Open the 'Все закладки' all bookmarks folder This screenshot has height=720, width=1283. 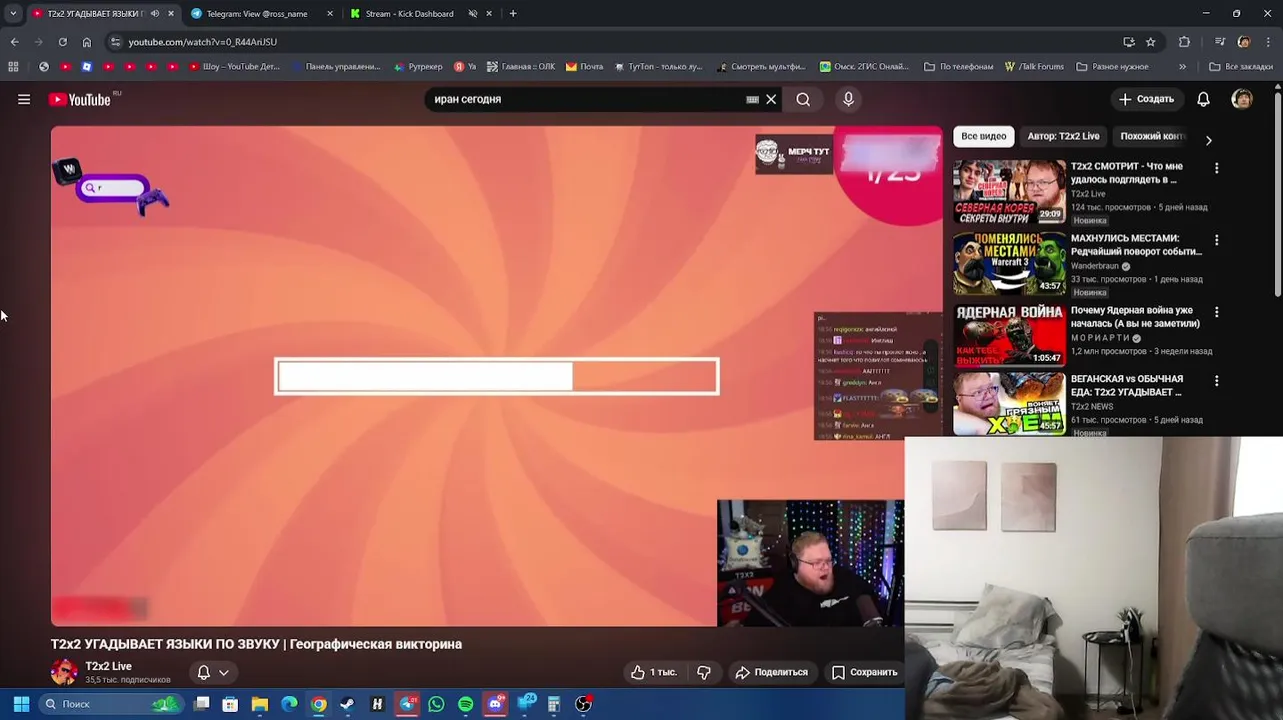coord(1241,67)
